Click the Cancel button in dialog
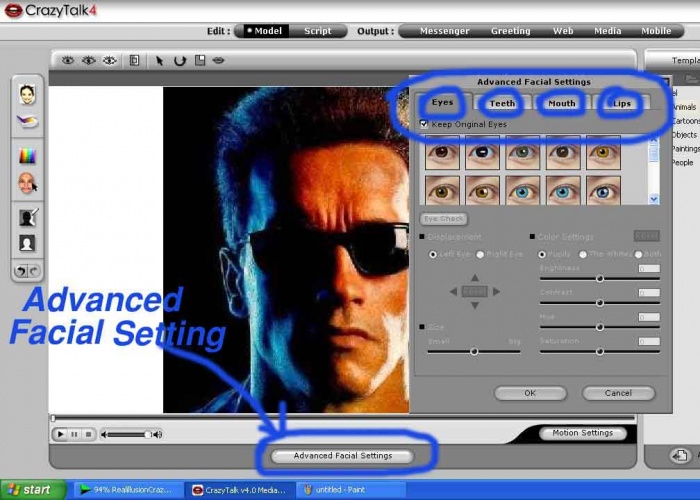This screenshot has width=700, height=500. point(618,393)
